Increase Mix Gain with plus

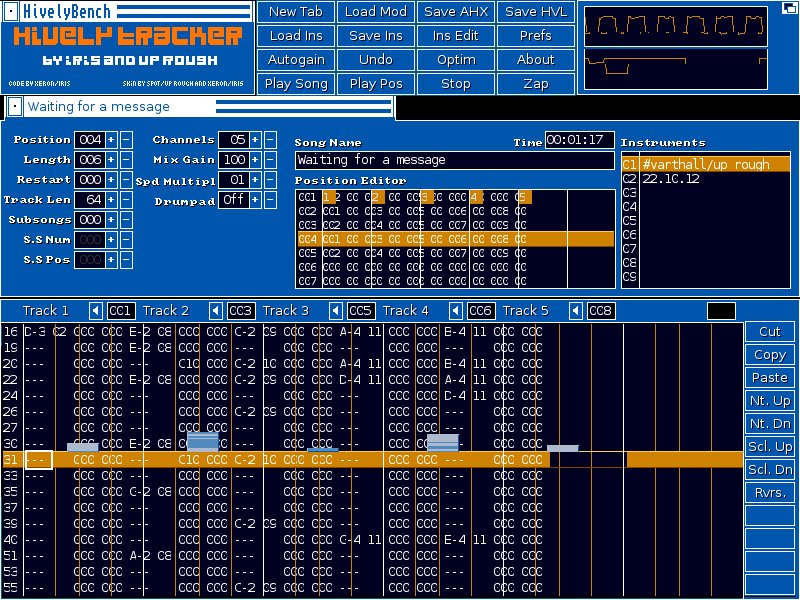pyautogui.click(x=255, y=160)
